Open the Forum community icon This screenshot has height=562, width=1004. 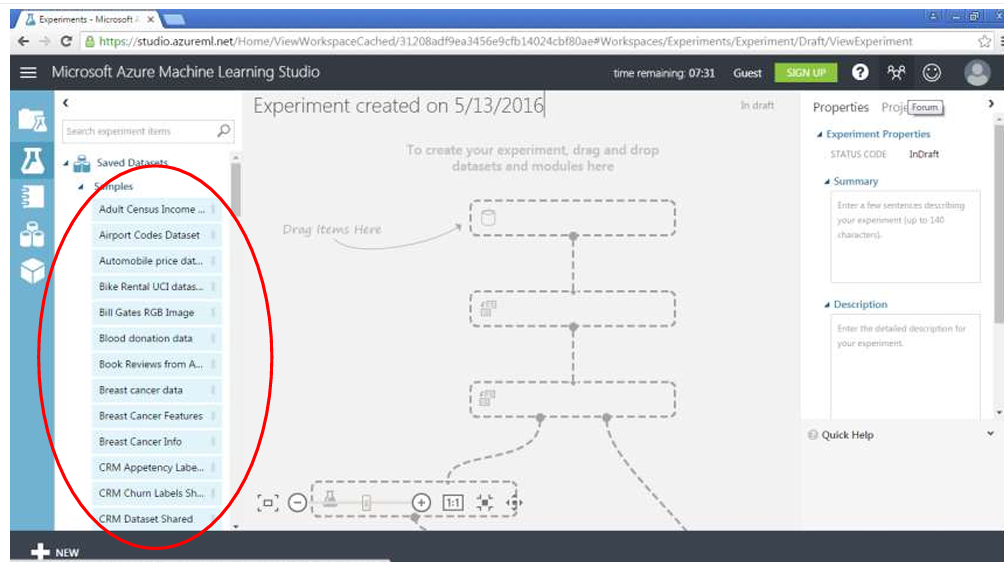click(895, 73)
